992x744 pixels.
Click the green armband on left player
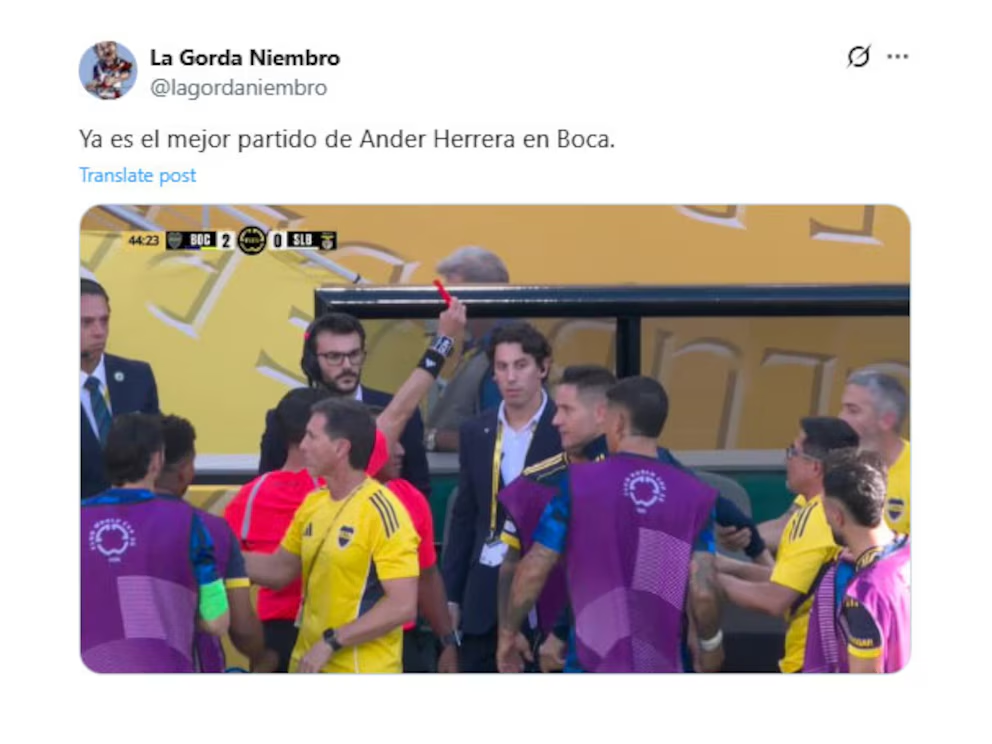pos(213,600)
